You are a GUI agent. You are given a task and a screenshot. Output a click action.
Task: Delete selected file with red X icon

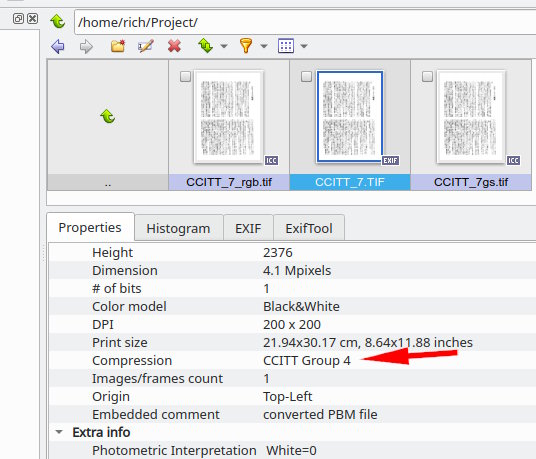click(x=174, y=46)
